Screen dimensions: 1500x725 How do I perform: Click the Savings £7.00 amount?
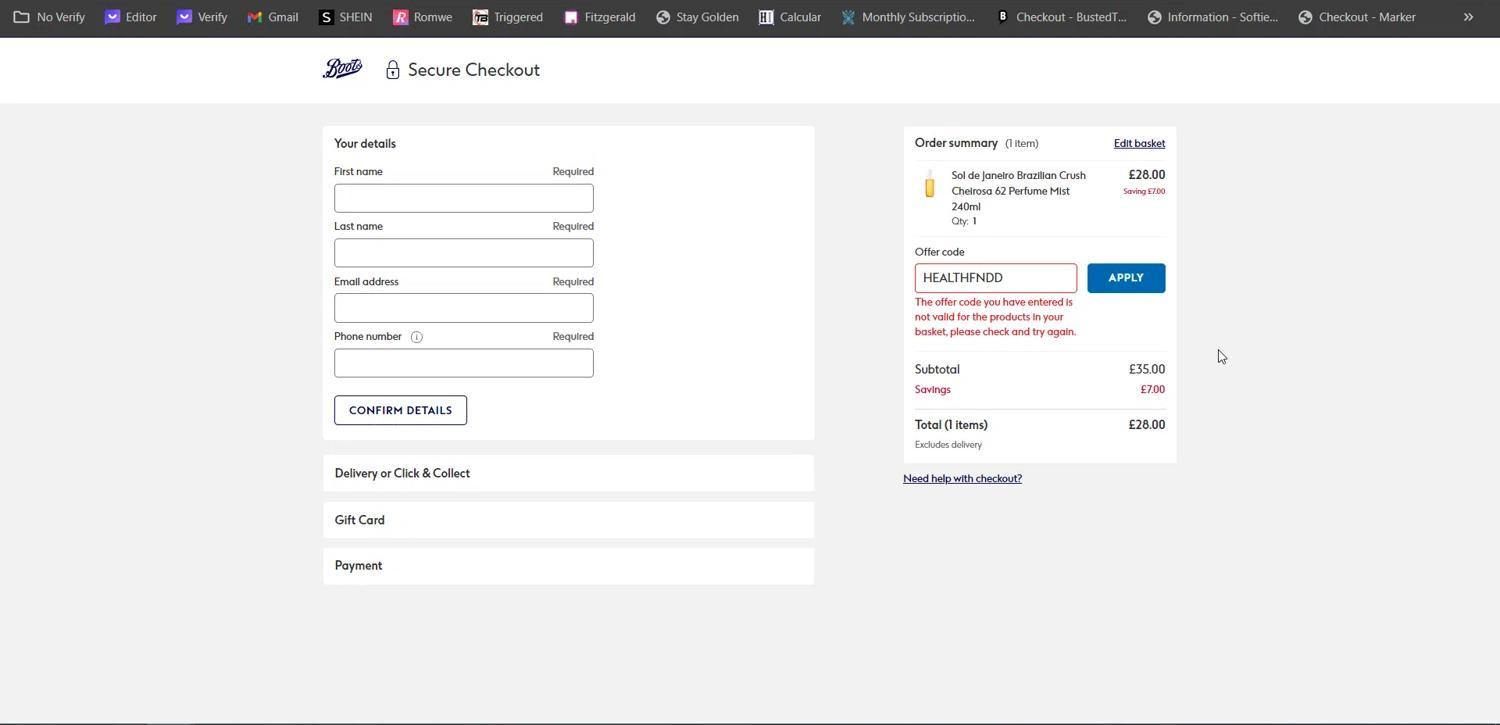point(1153,389)
